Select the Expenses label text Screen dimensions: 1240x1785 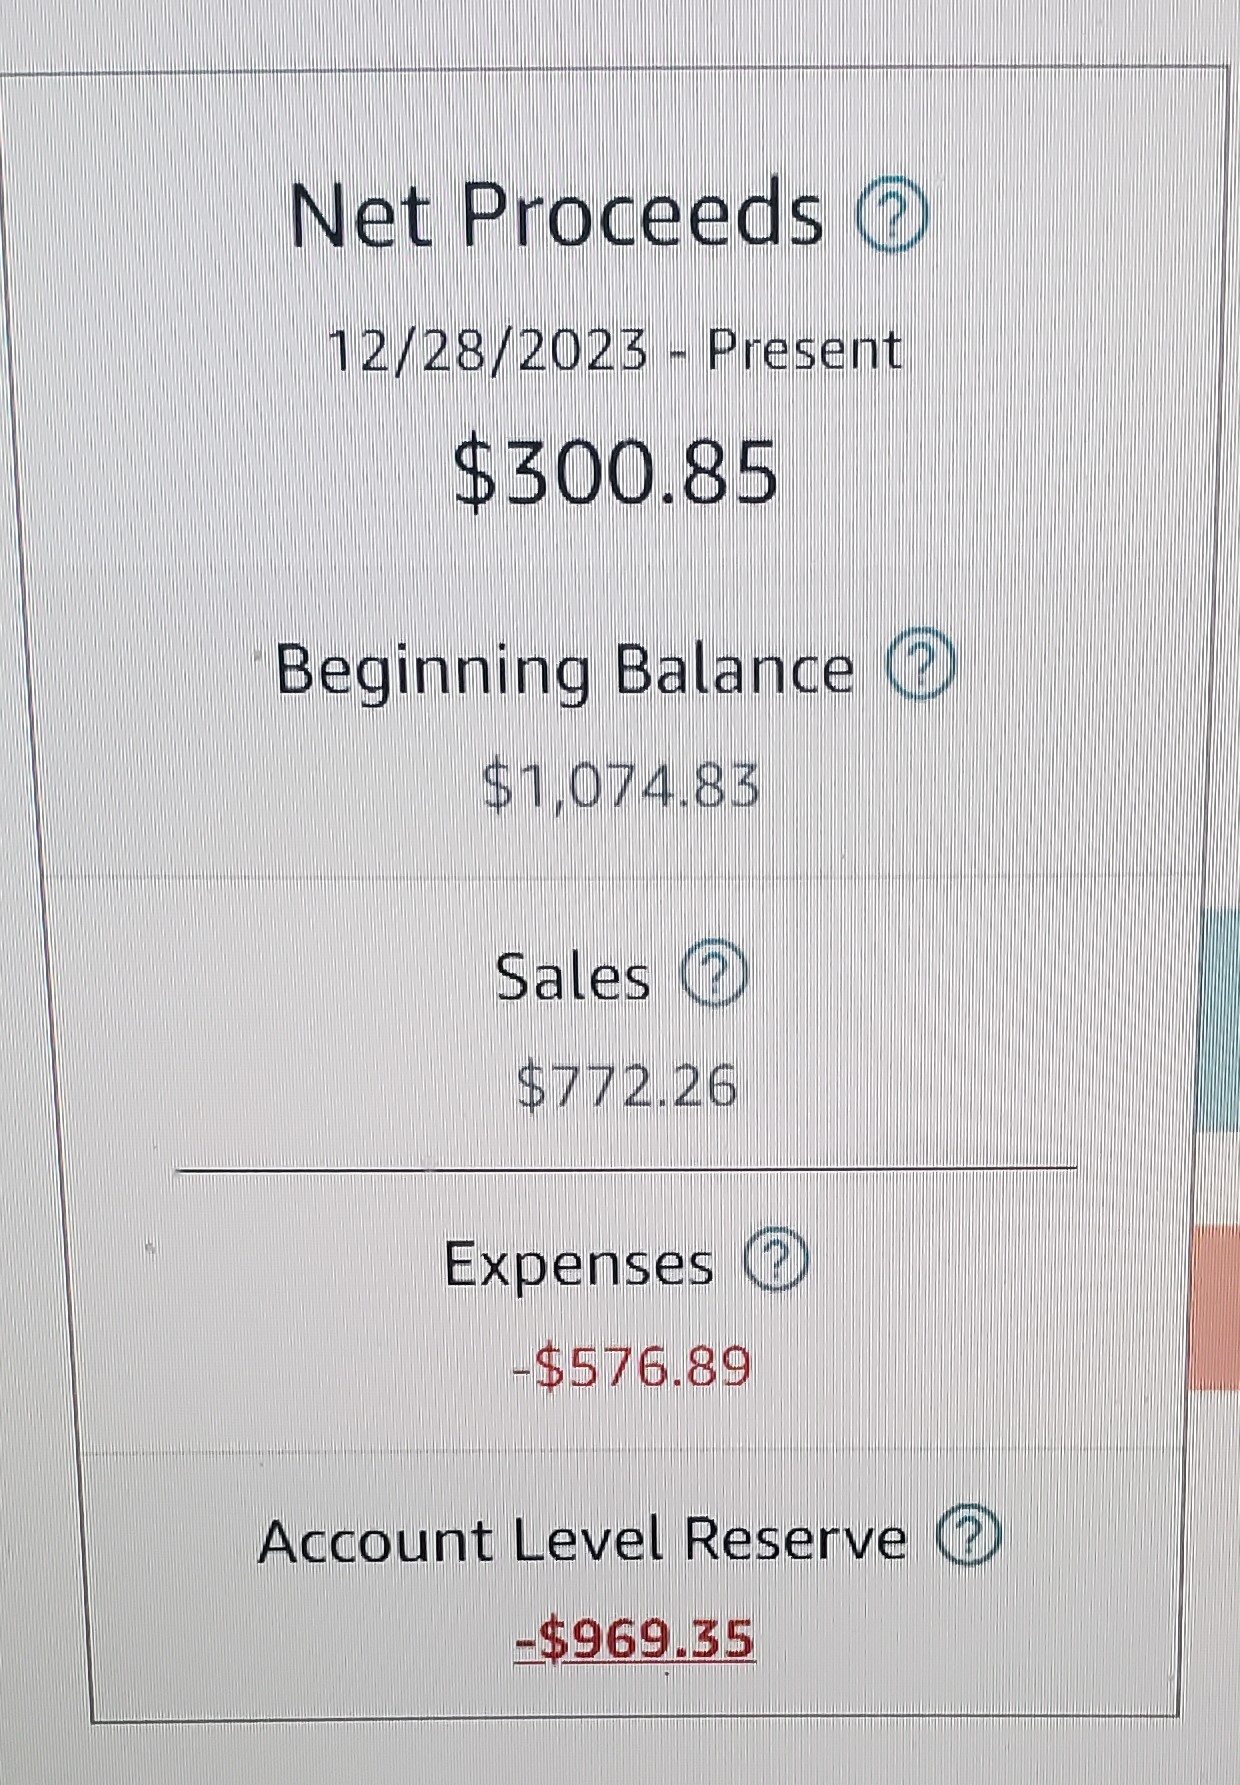coord(579,1263)
